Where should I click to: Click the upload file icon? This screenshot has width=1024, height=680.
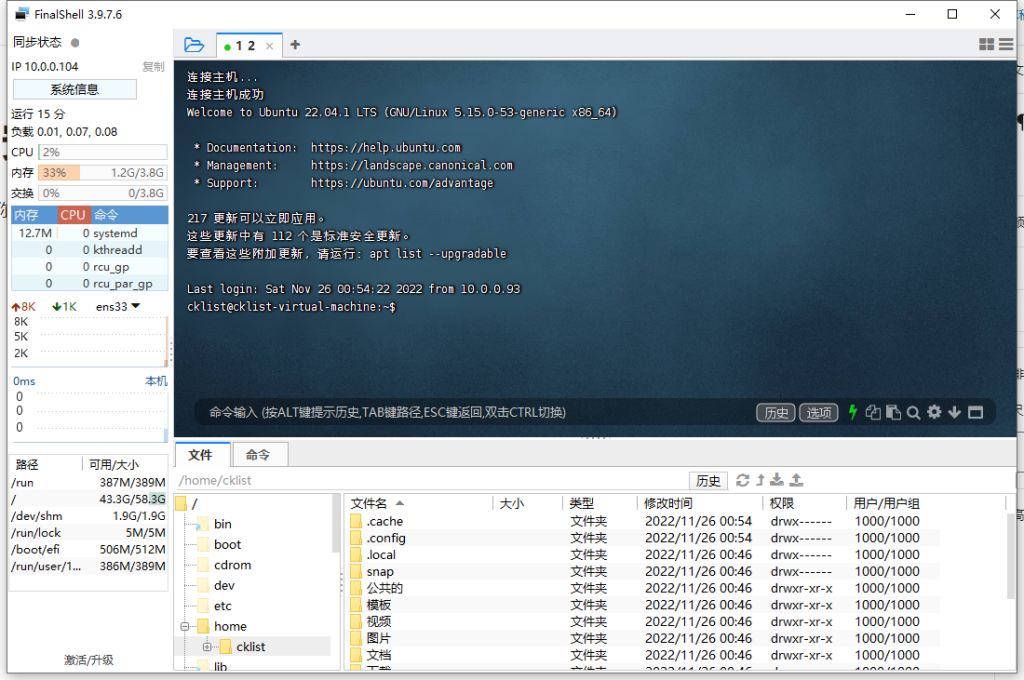tap(796, 480)
